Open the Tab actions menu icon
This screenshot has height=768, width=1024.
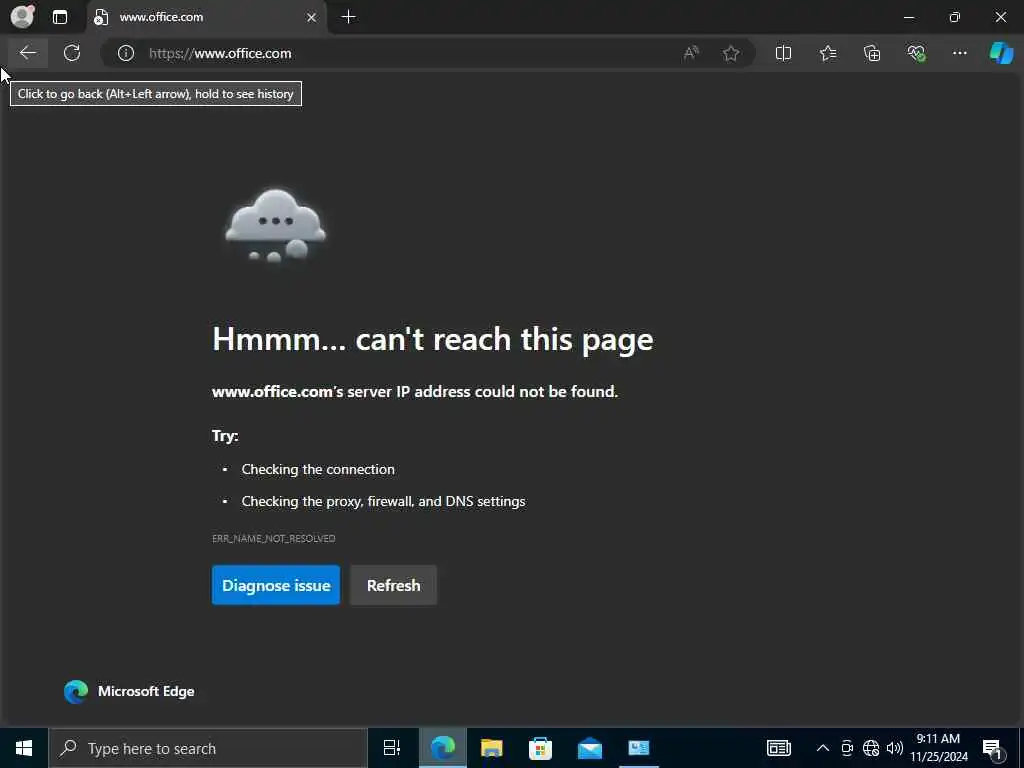(x=59, y=17)
